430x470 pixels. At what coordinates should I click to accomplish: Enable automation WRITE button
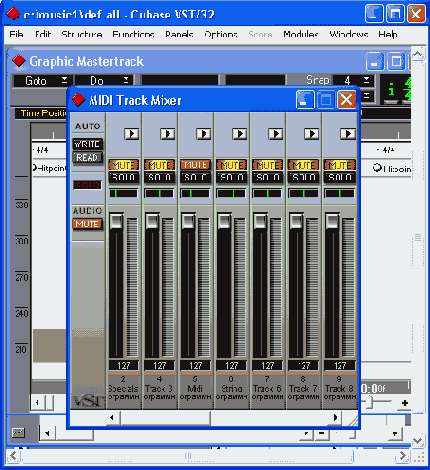coord(87,144)
